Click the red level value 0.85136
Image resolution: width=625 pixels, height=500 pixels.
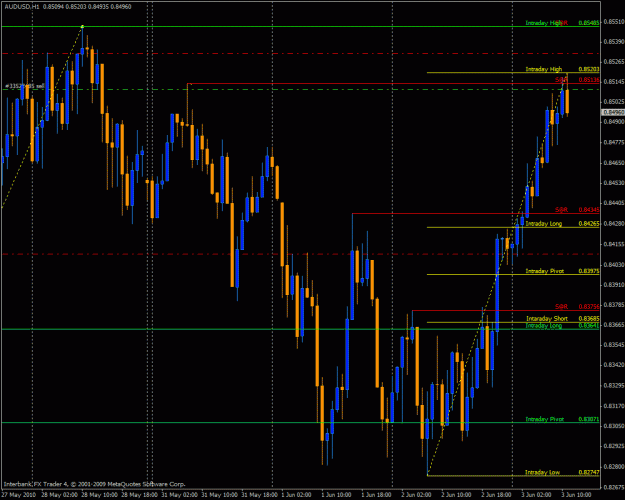coord(589,80)
